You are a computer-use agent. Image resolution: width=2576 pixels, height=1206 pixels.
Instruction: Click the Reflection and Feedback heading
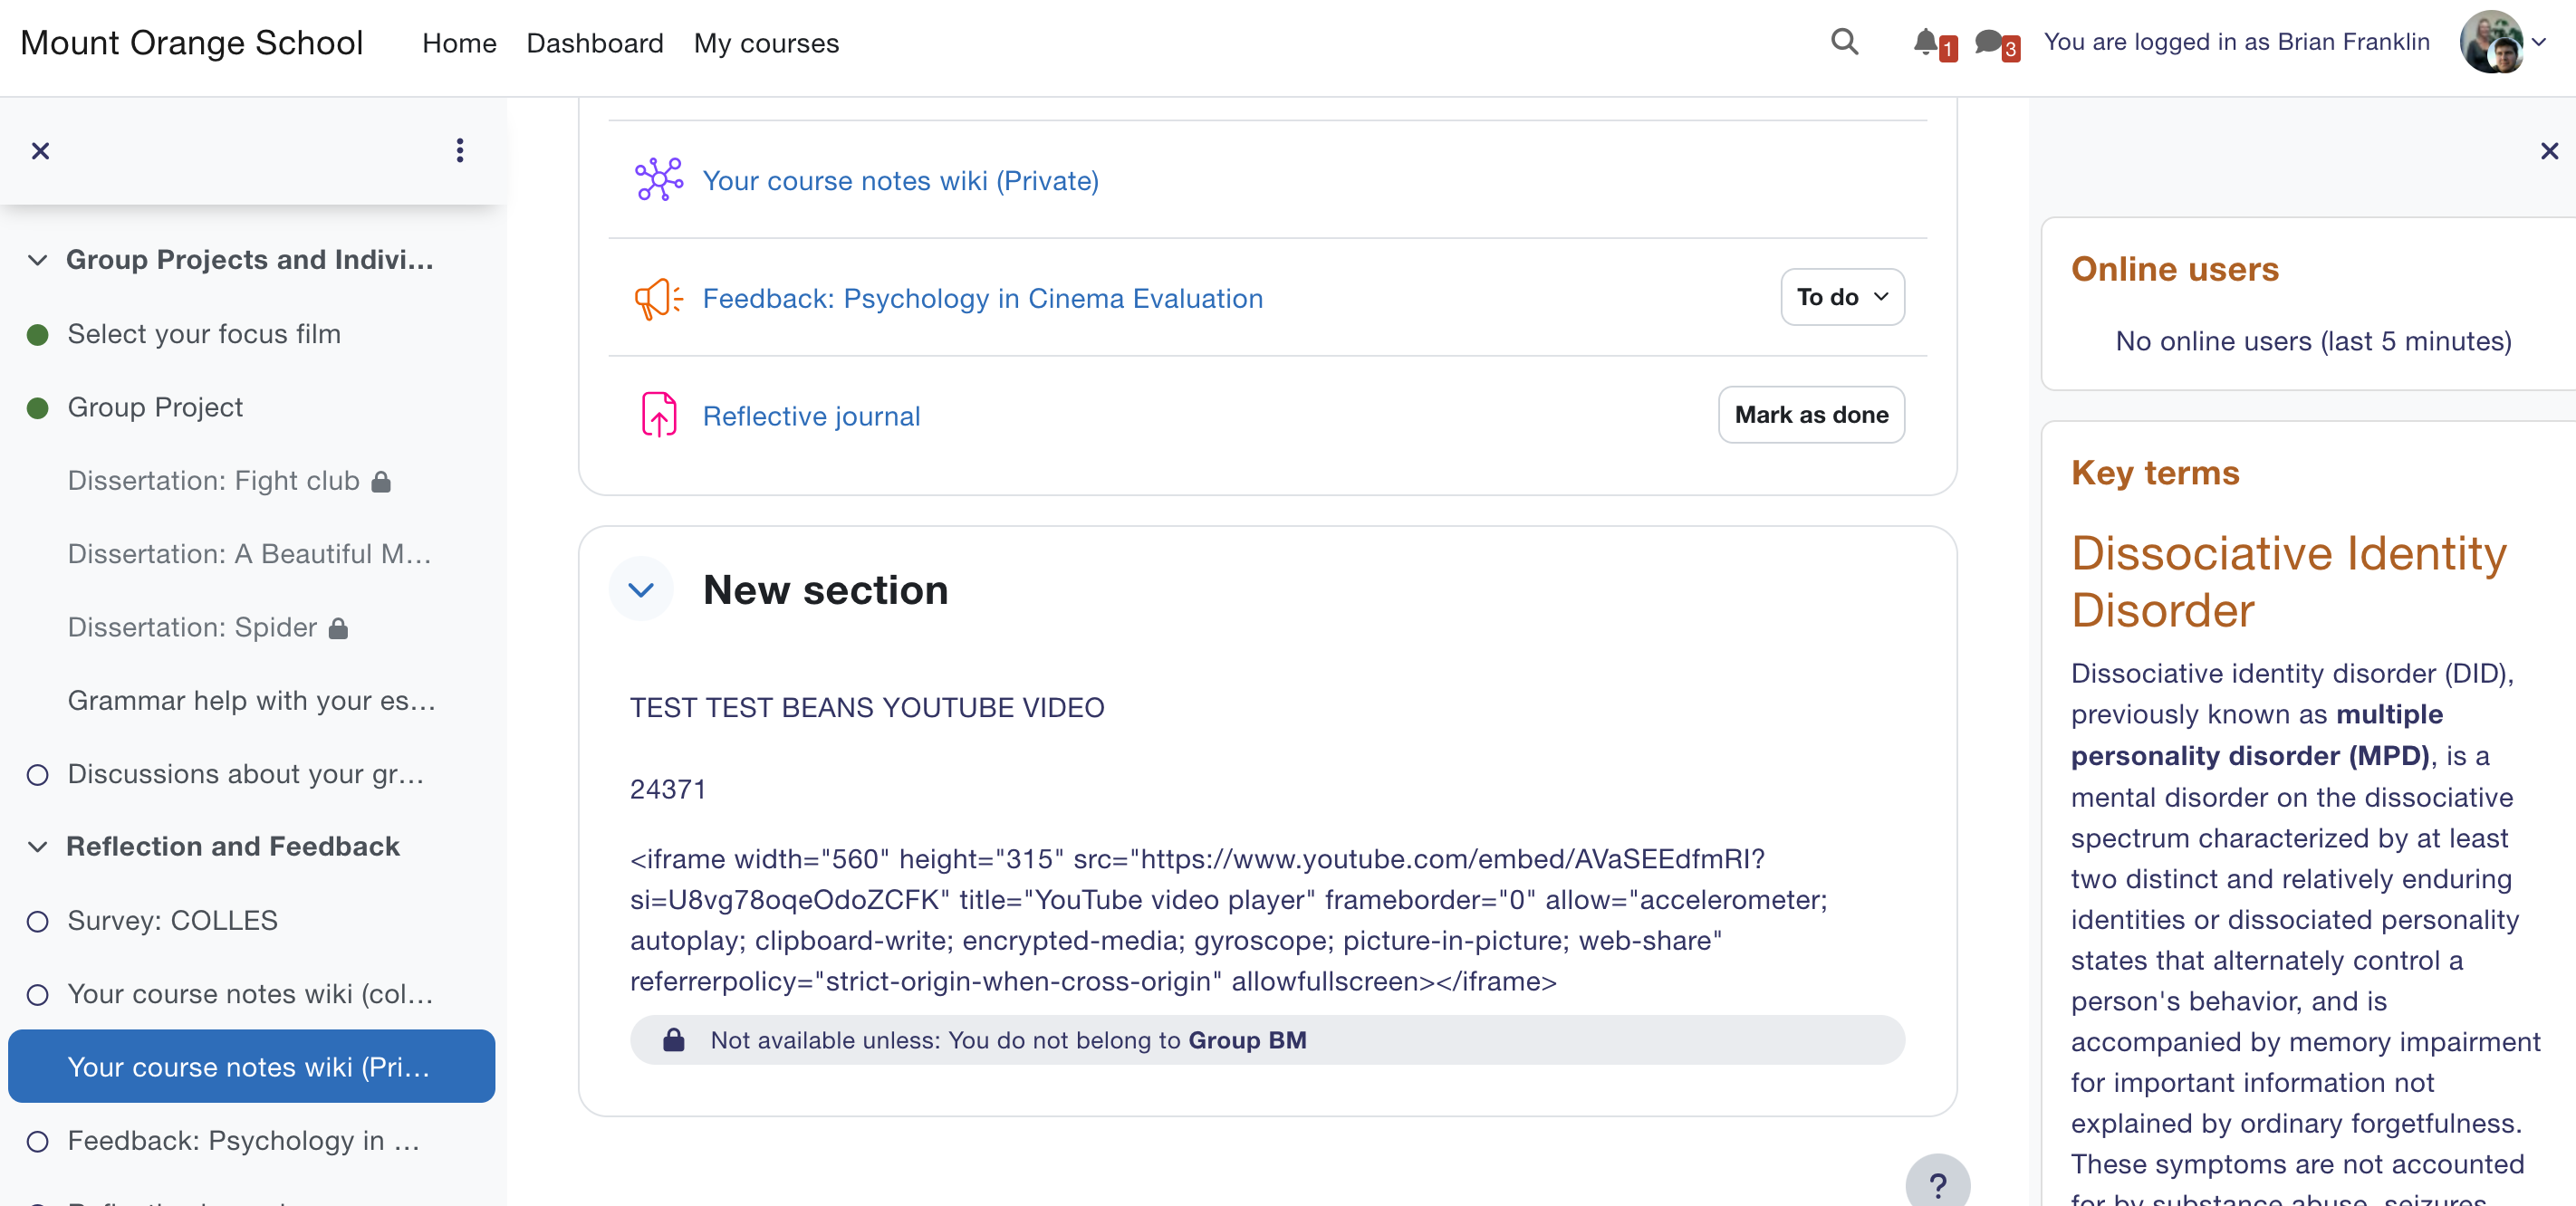pyautogui.click(x=233, y=847)
